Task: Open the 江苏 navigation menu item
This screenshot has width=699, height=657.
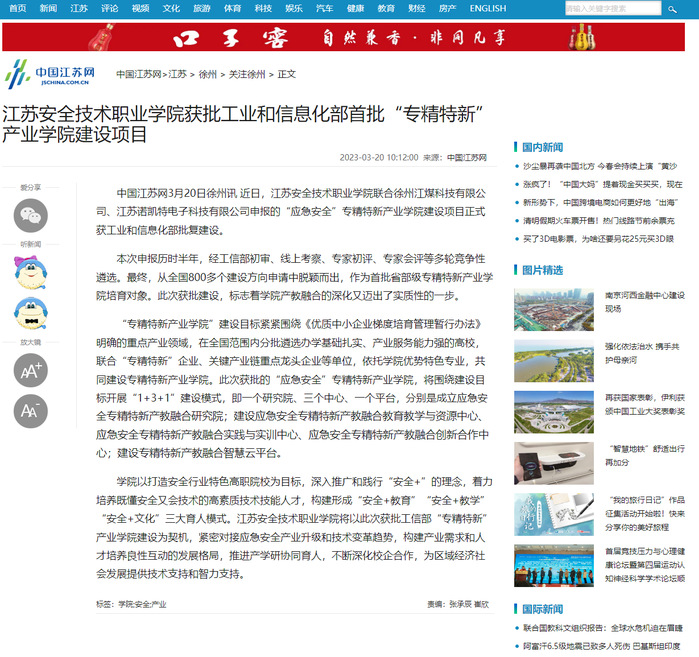Action: click(79, 8)
